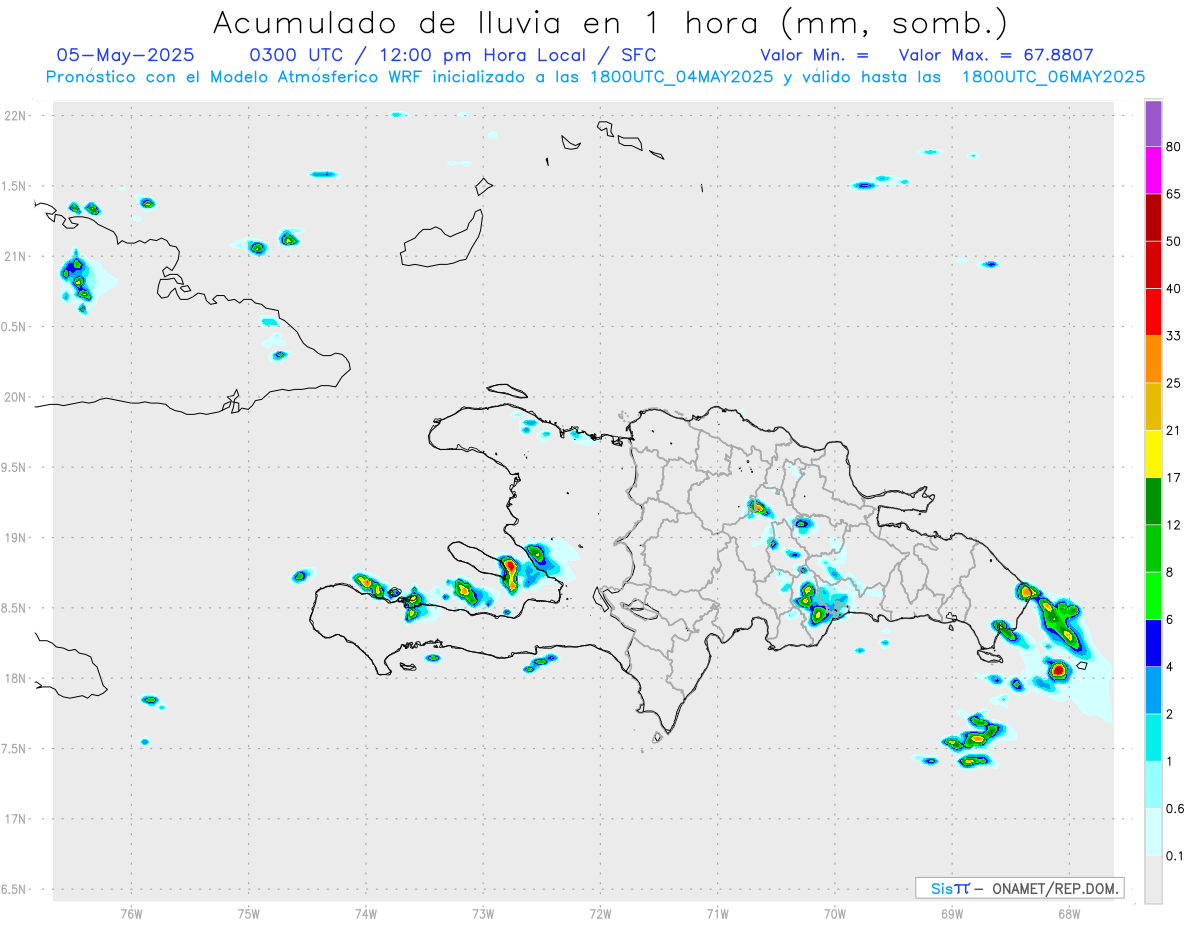Click the orange 25–33 legend color
This screenshot has height=927, width=1200.
point(1153,359)
